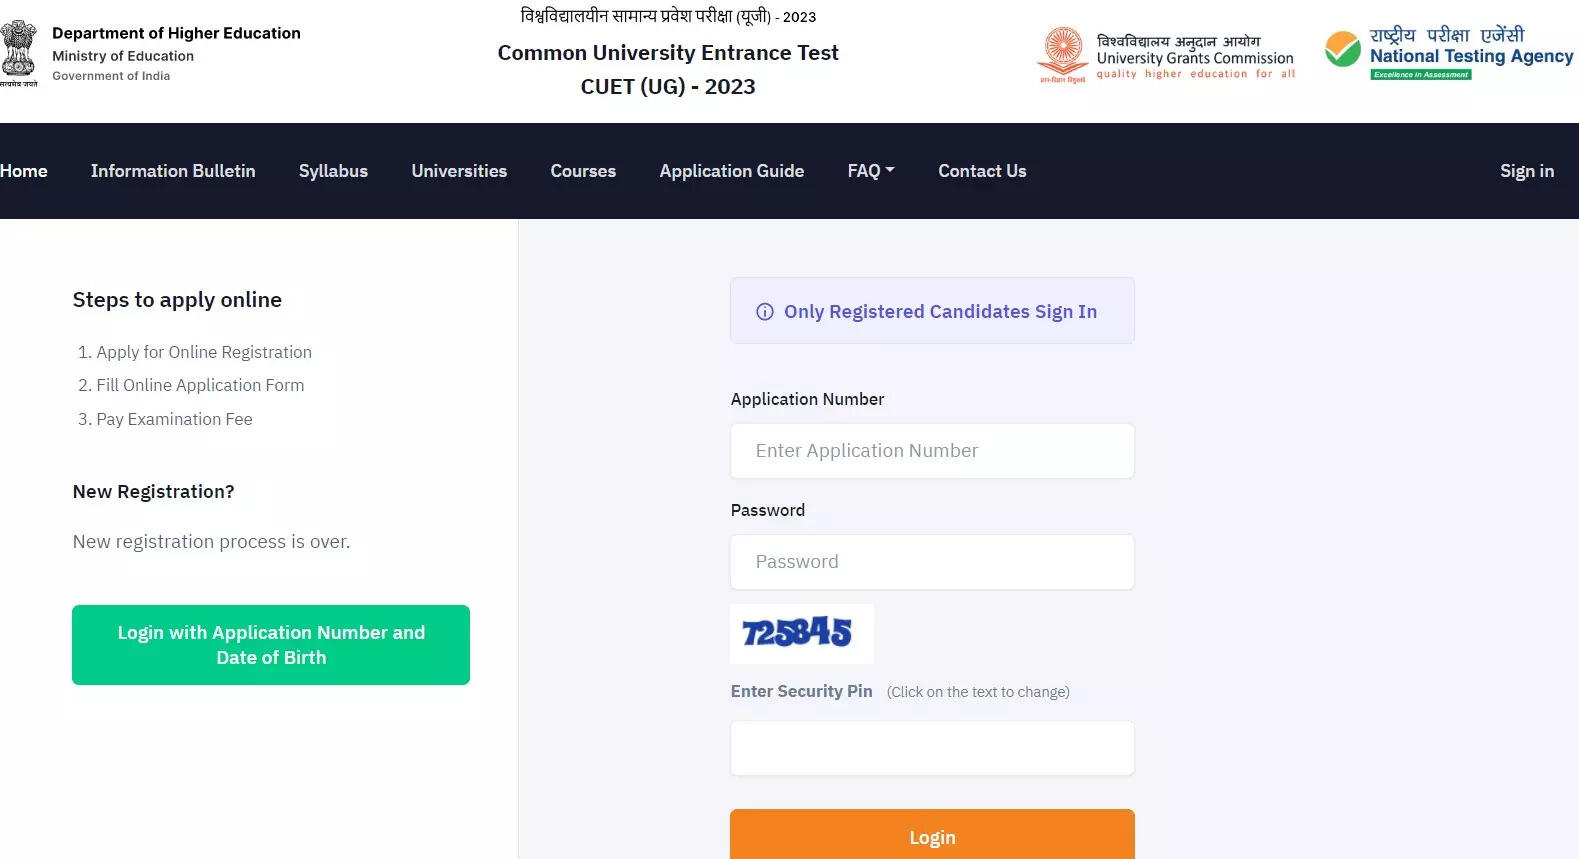Focus the Password input field
The width and height of the screenshot is (1579, 859).
coord(932,562)
